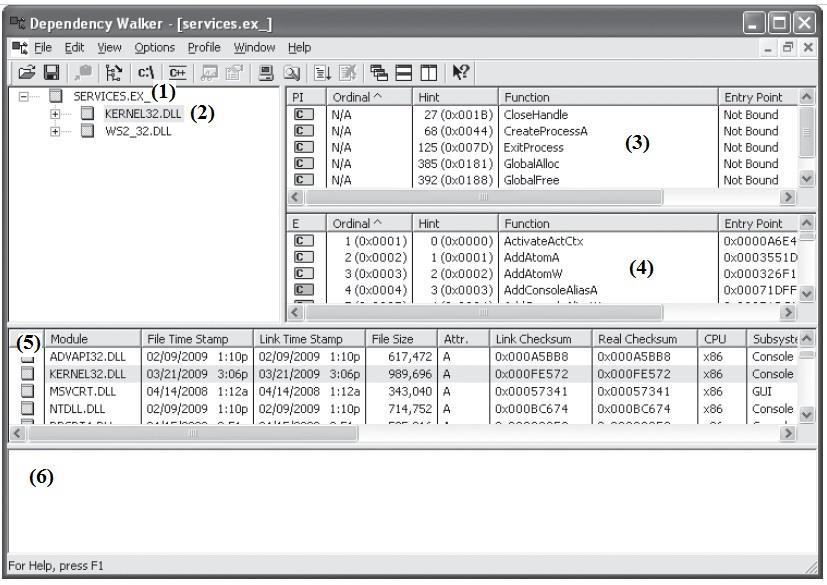
Task: Click the Tile Horizontally toolbar icon
Action: pyautogui.click(x=403, y=72)
